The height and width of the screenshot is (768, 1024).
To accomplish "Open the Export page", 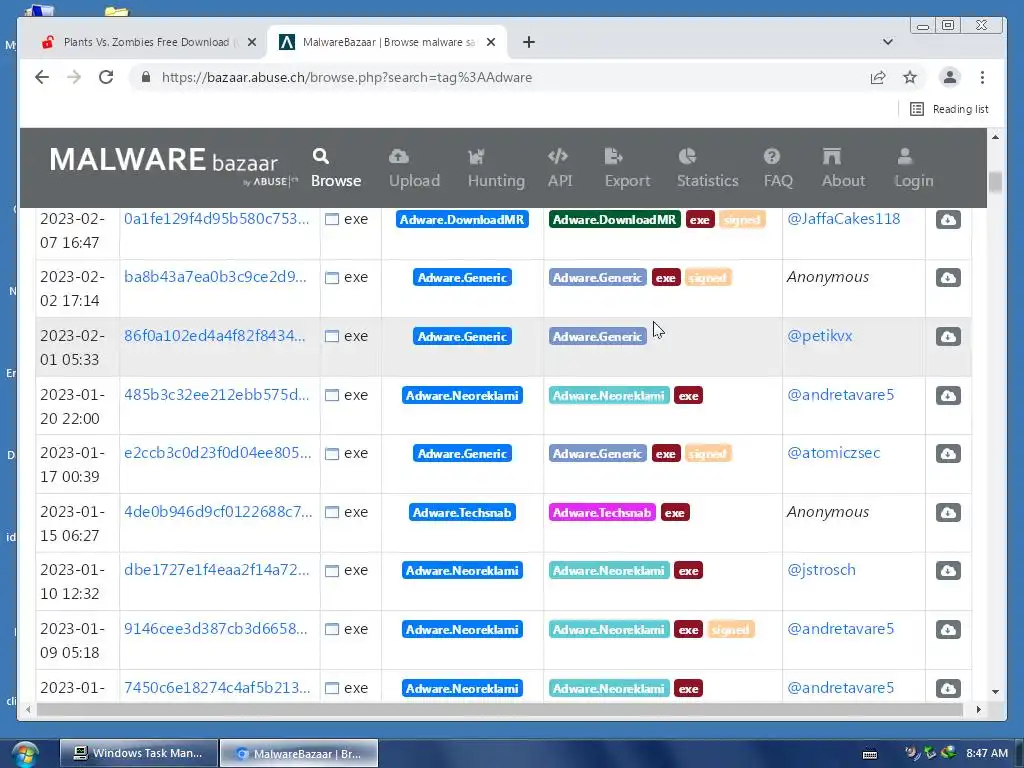I will 627,168.
